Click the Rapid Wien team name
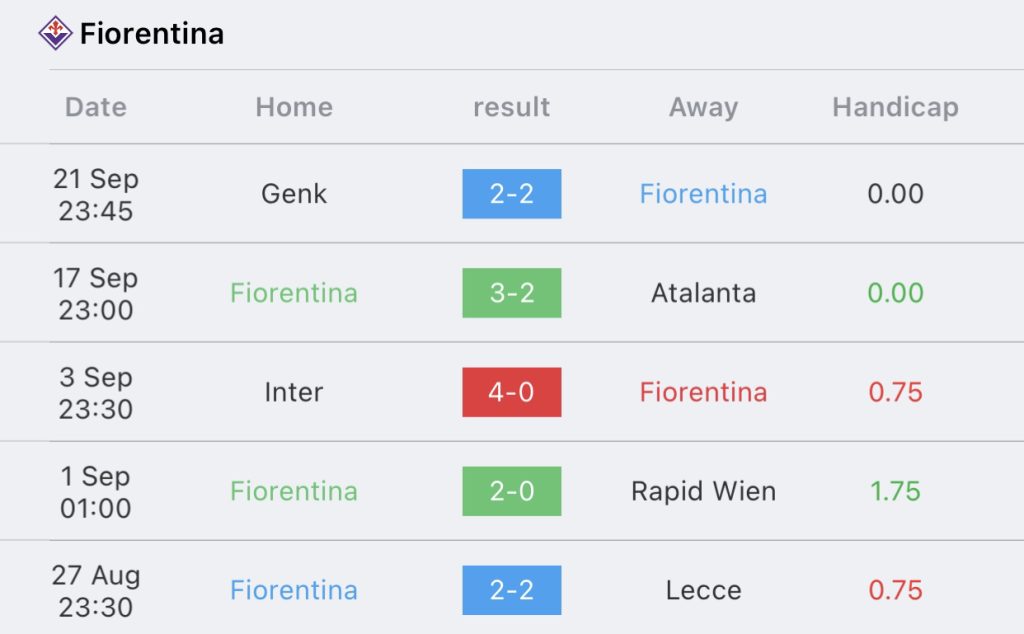Viewport: 1024px width, 634px height. click(703, 491)
